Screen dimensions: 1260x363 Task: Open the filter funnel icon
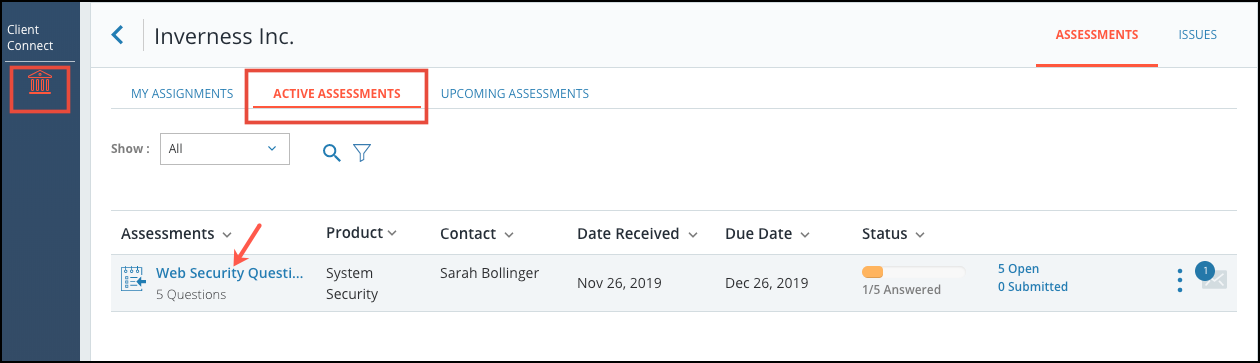pyautogui.click(x=362, y=152)
